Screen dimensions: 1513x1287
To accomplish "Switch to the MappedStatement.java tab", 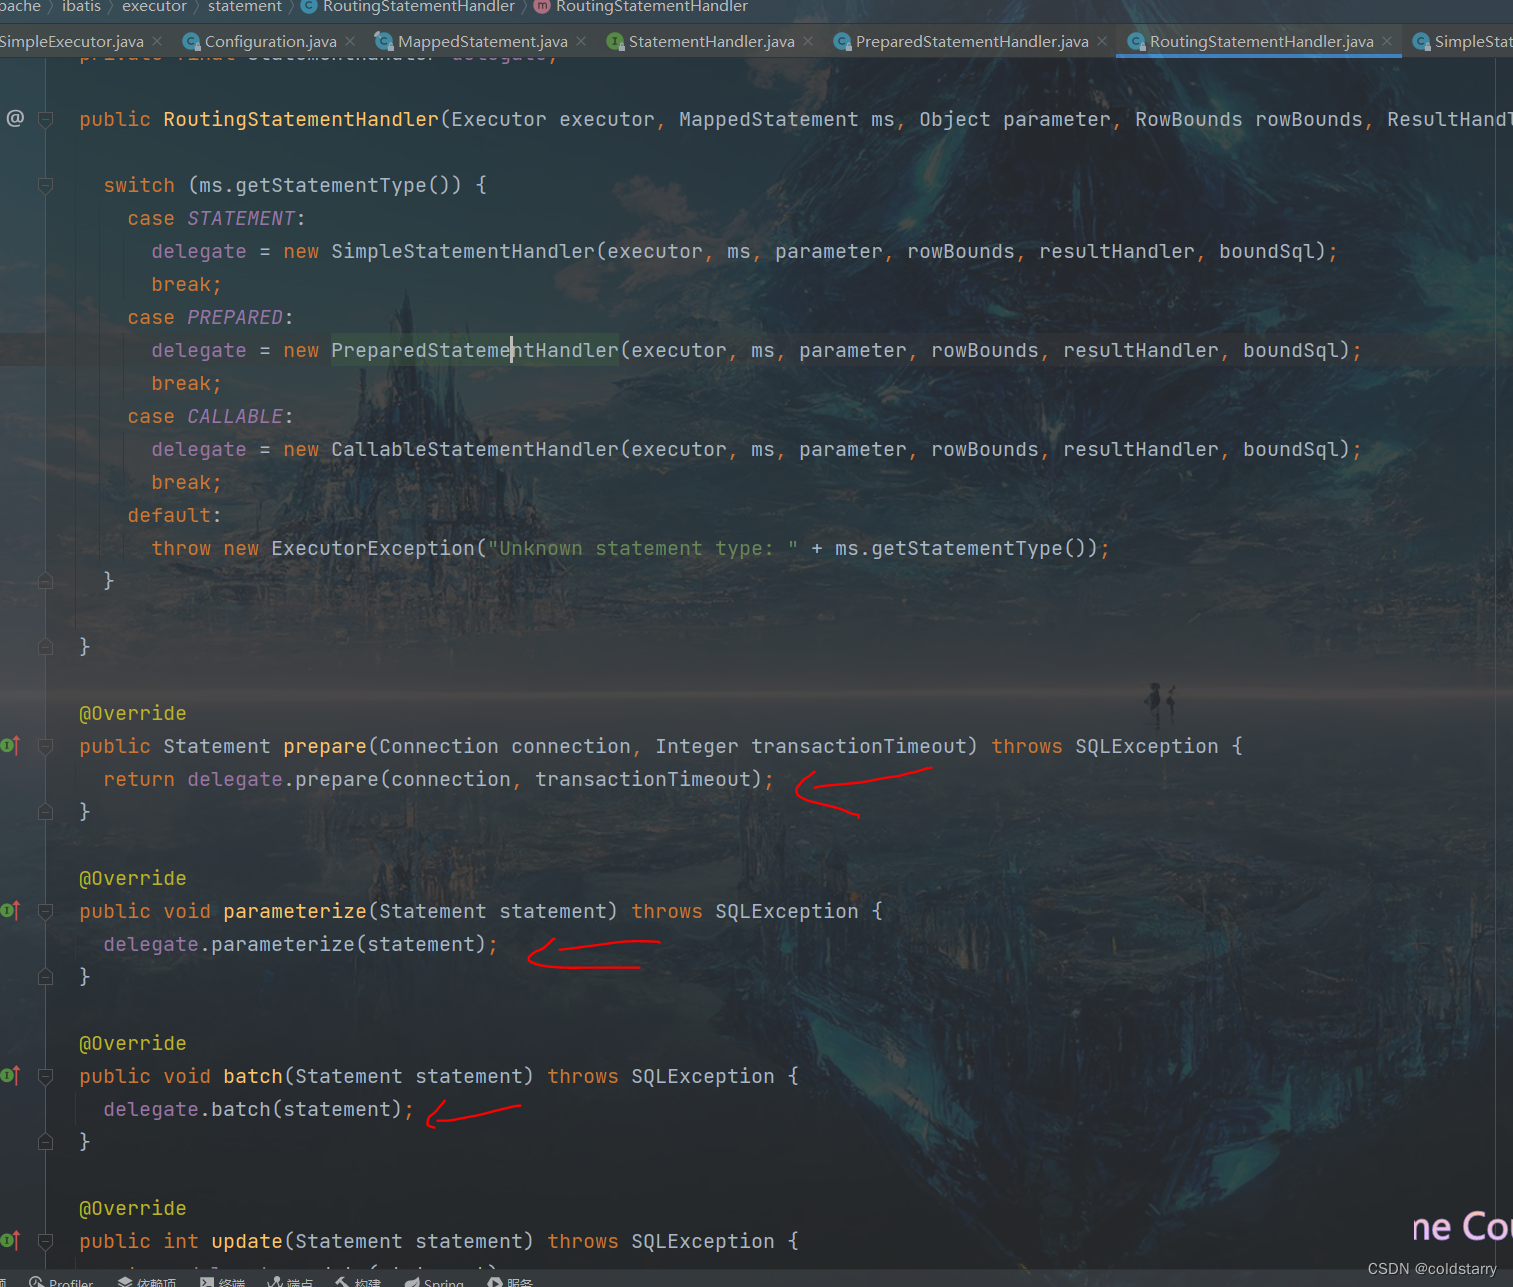I will [x=482, y=41].
